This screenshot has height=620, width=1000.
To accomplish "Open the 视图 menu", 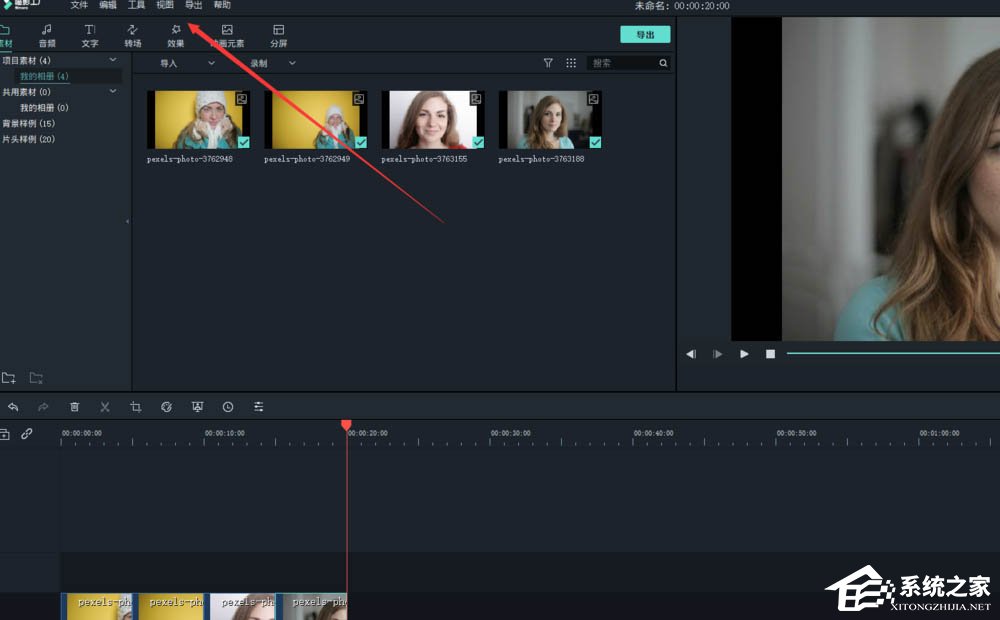I will (x=165, y=5).
